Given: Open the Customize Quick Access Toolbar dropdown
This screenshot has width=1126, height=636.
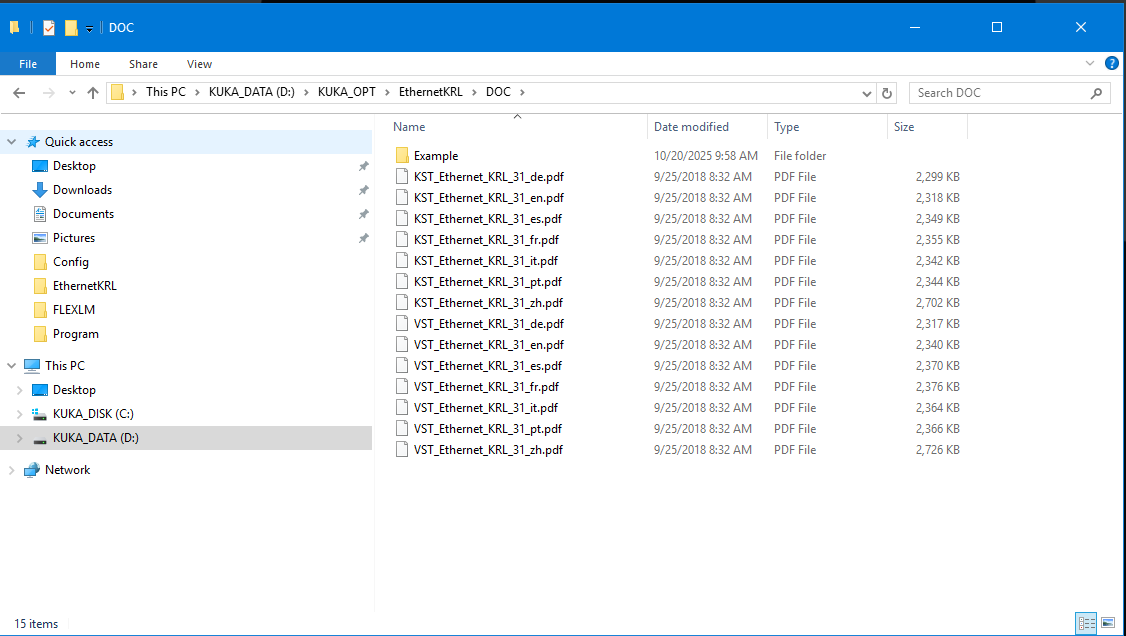Looking at the screenshot, I should click(x=90, y=28).
